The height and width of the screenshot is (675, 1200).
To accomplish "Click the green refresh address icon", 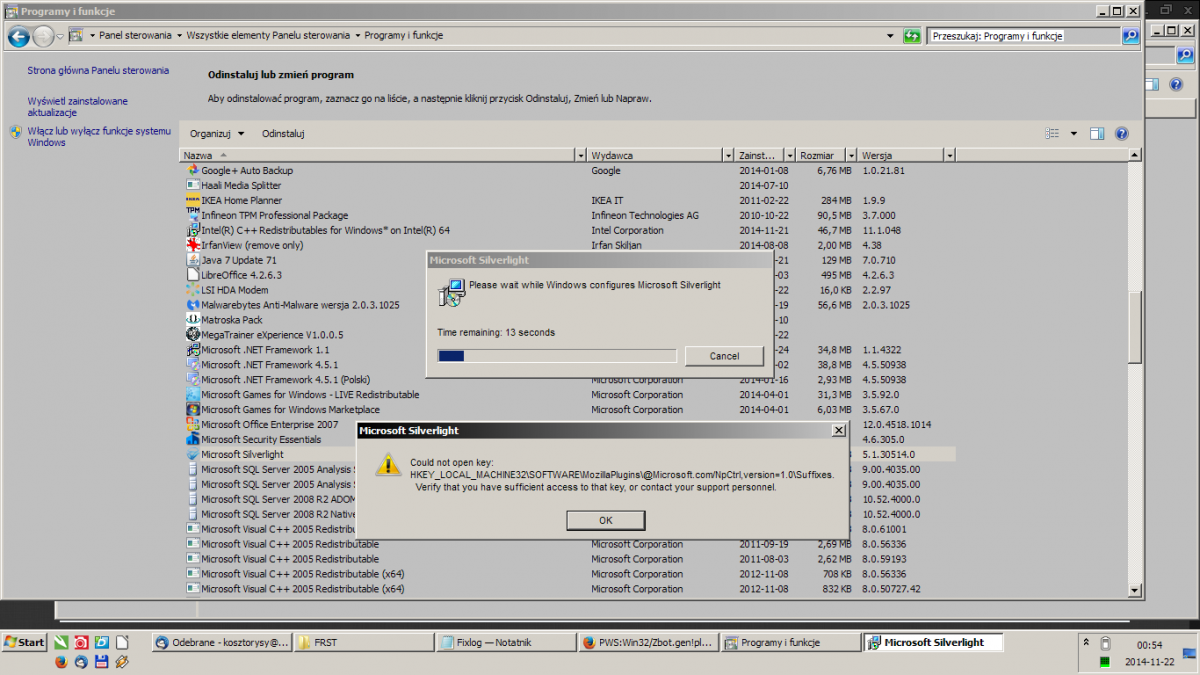I will tap(912, 36).
